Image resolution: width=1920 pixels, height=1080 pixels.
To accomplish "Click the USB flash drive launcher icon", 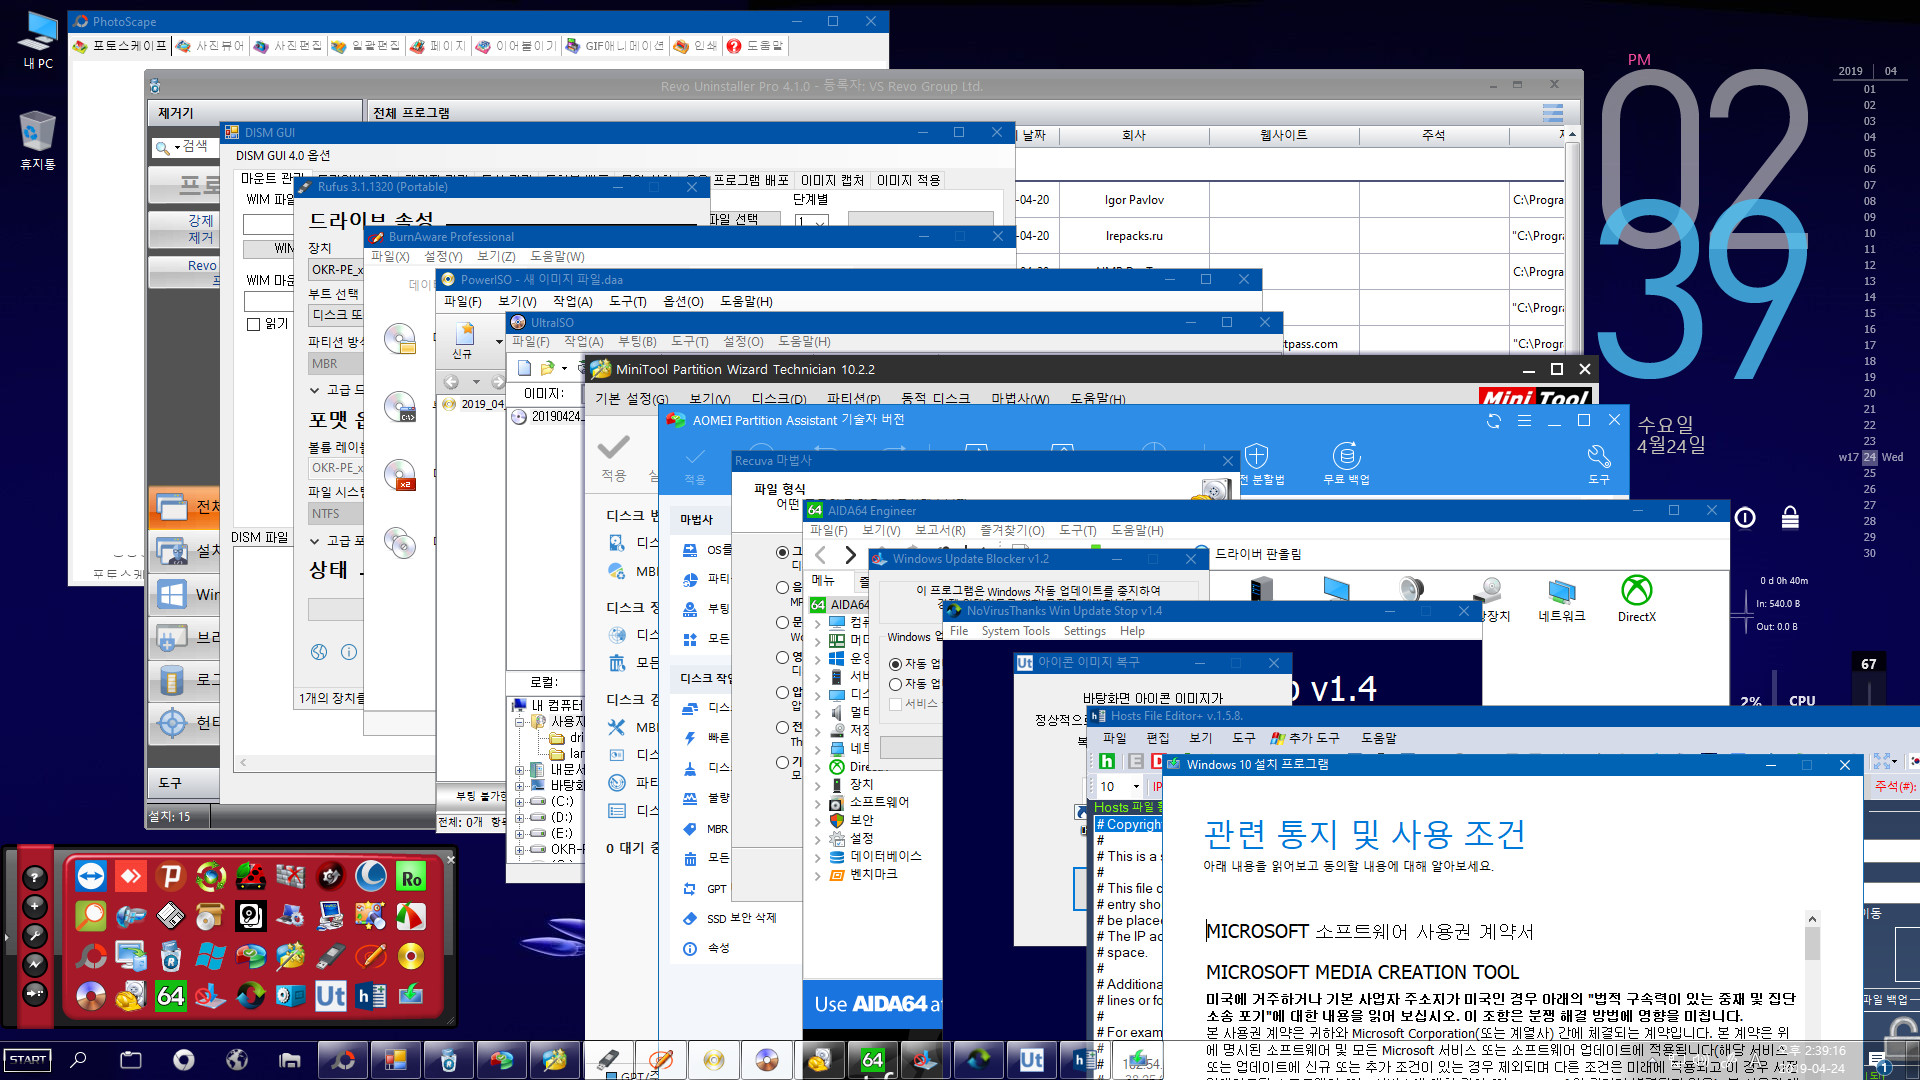I will (x=331, y=955).
